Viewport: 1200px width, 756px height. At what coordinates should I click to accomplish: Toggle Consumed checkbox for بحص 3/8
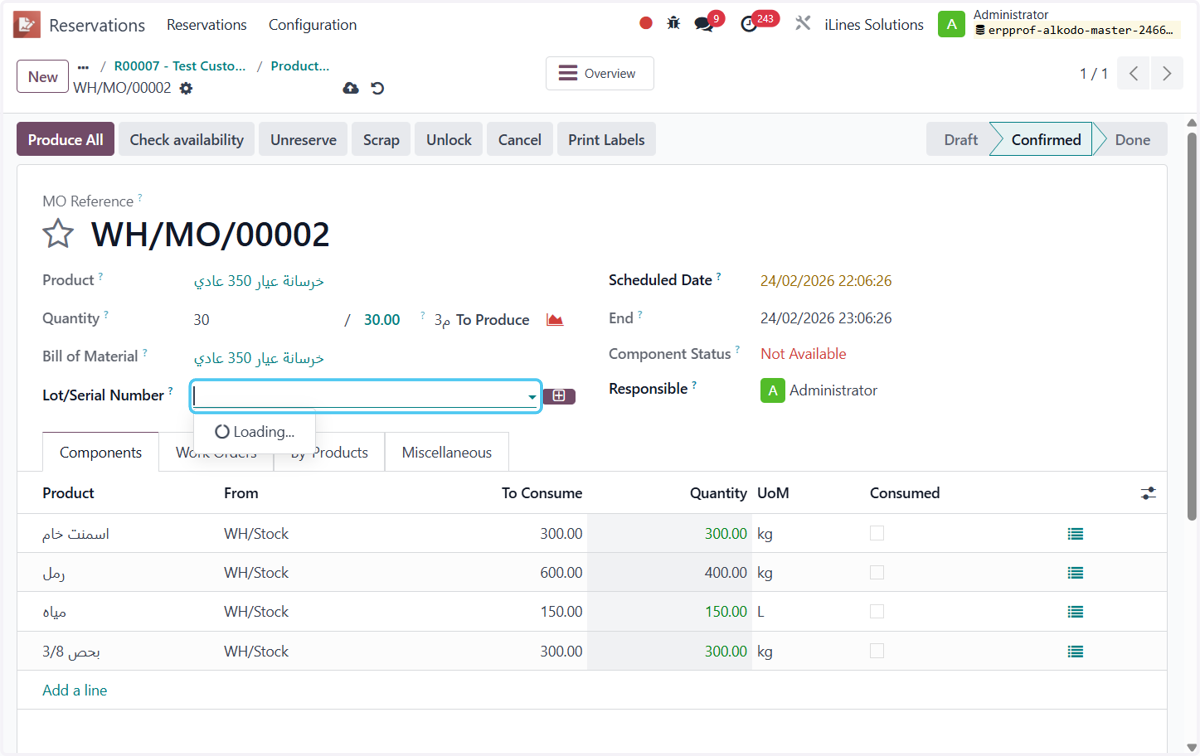(x=877, y=650)
